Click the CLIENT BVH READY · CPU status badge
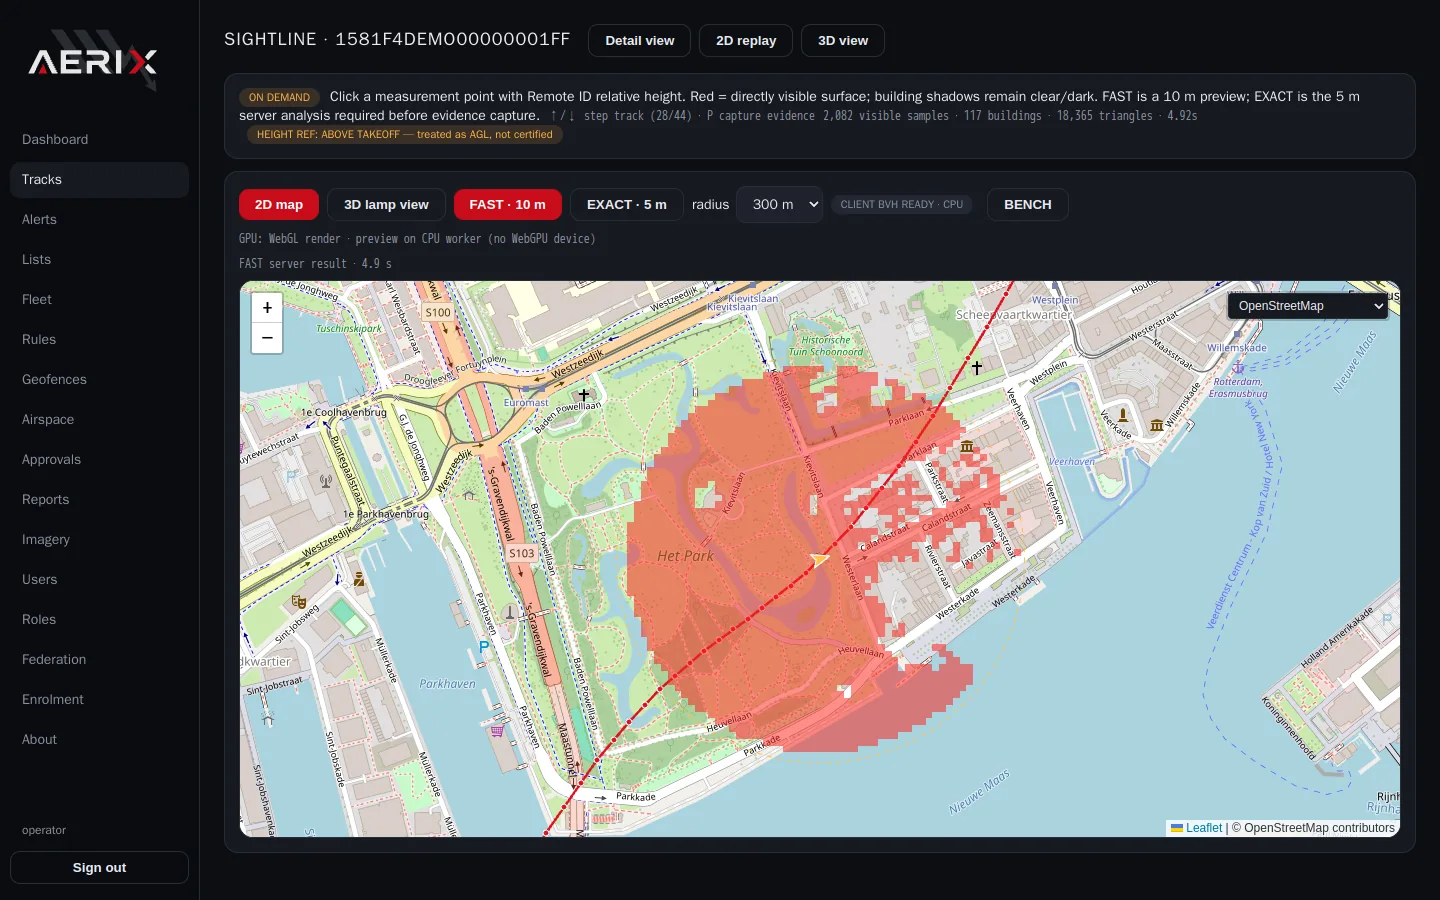This screenshot has height=900, width=1440. tap(902, 204)
